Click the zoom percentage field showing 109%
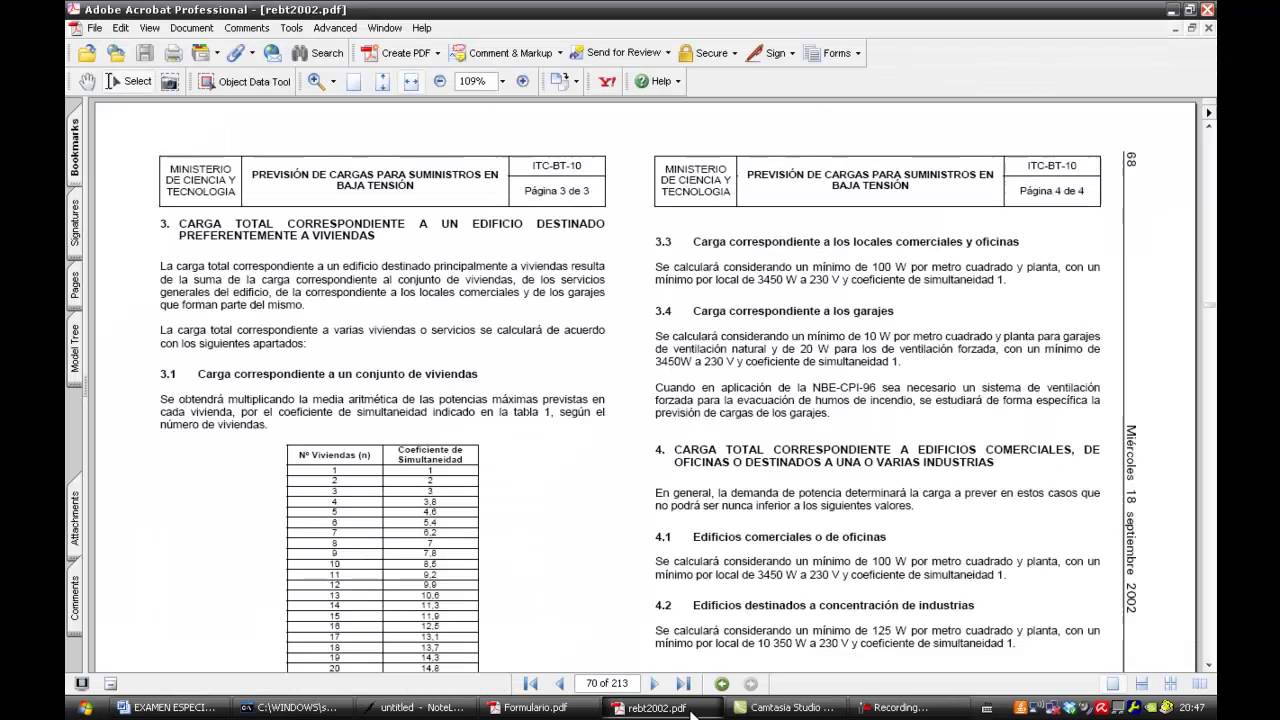Viewport: 1280px width, 720px height. click(474, 81)
